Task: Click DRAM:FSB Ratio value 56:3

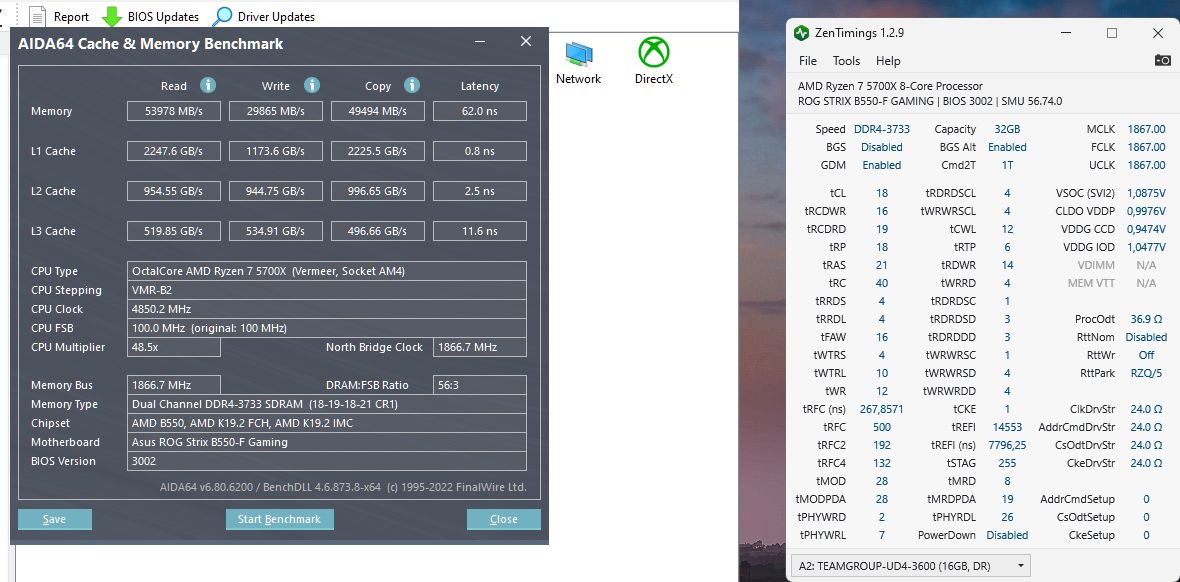Action: (480, 385)
